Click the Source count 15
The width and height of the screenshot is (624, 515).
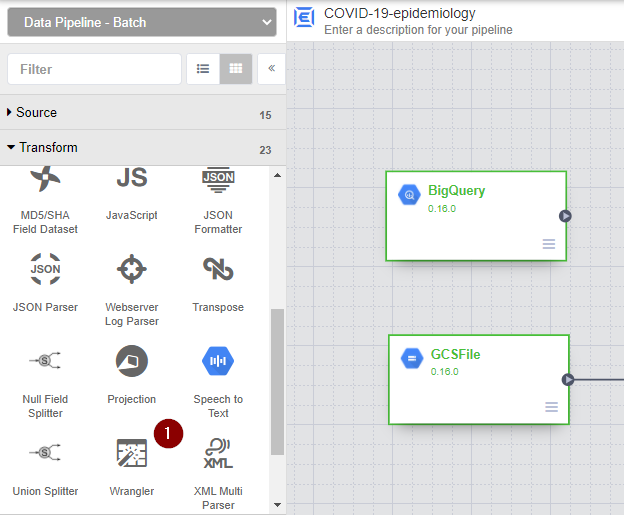pos(265,115)
